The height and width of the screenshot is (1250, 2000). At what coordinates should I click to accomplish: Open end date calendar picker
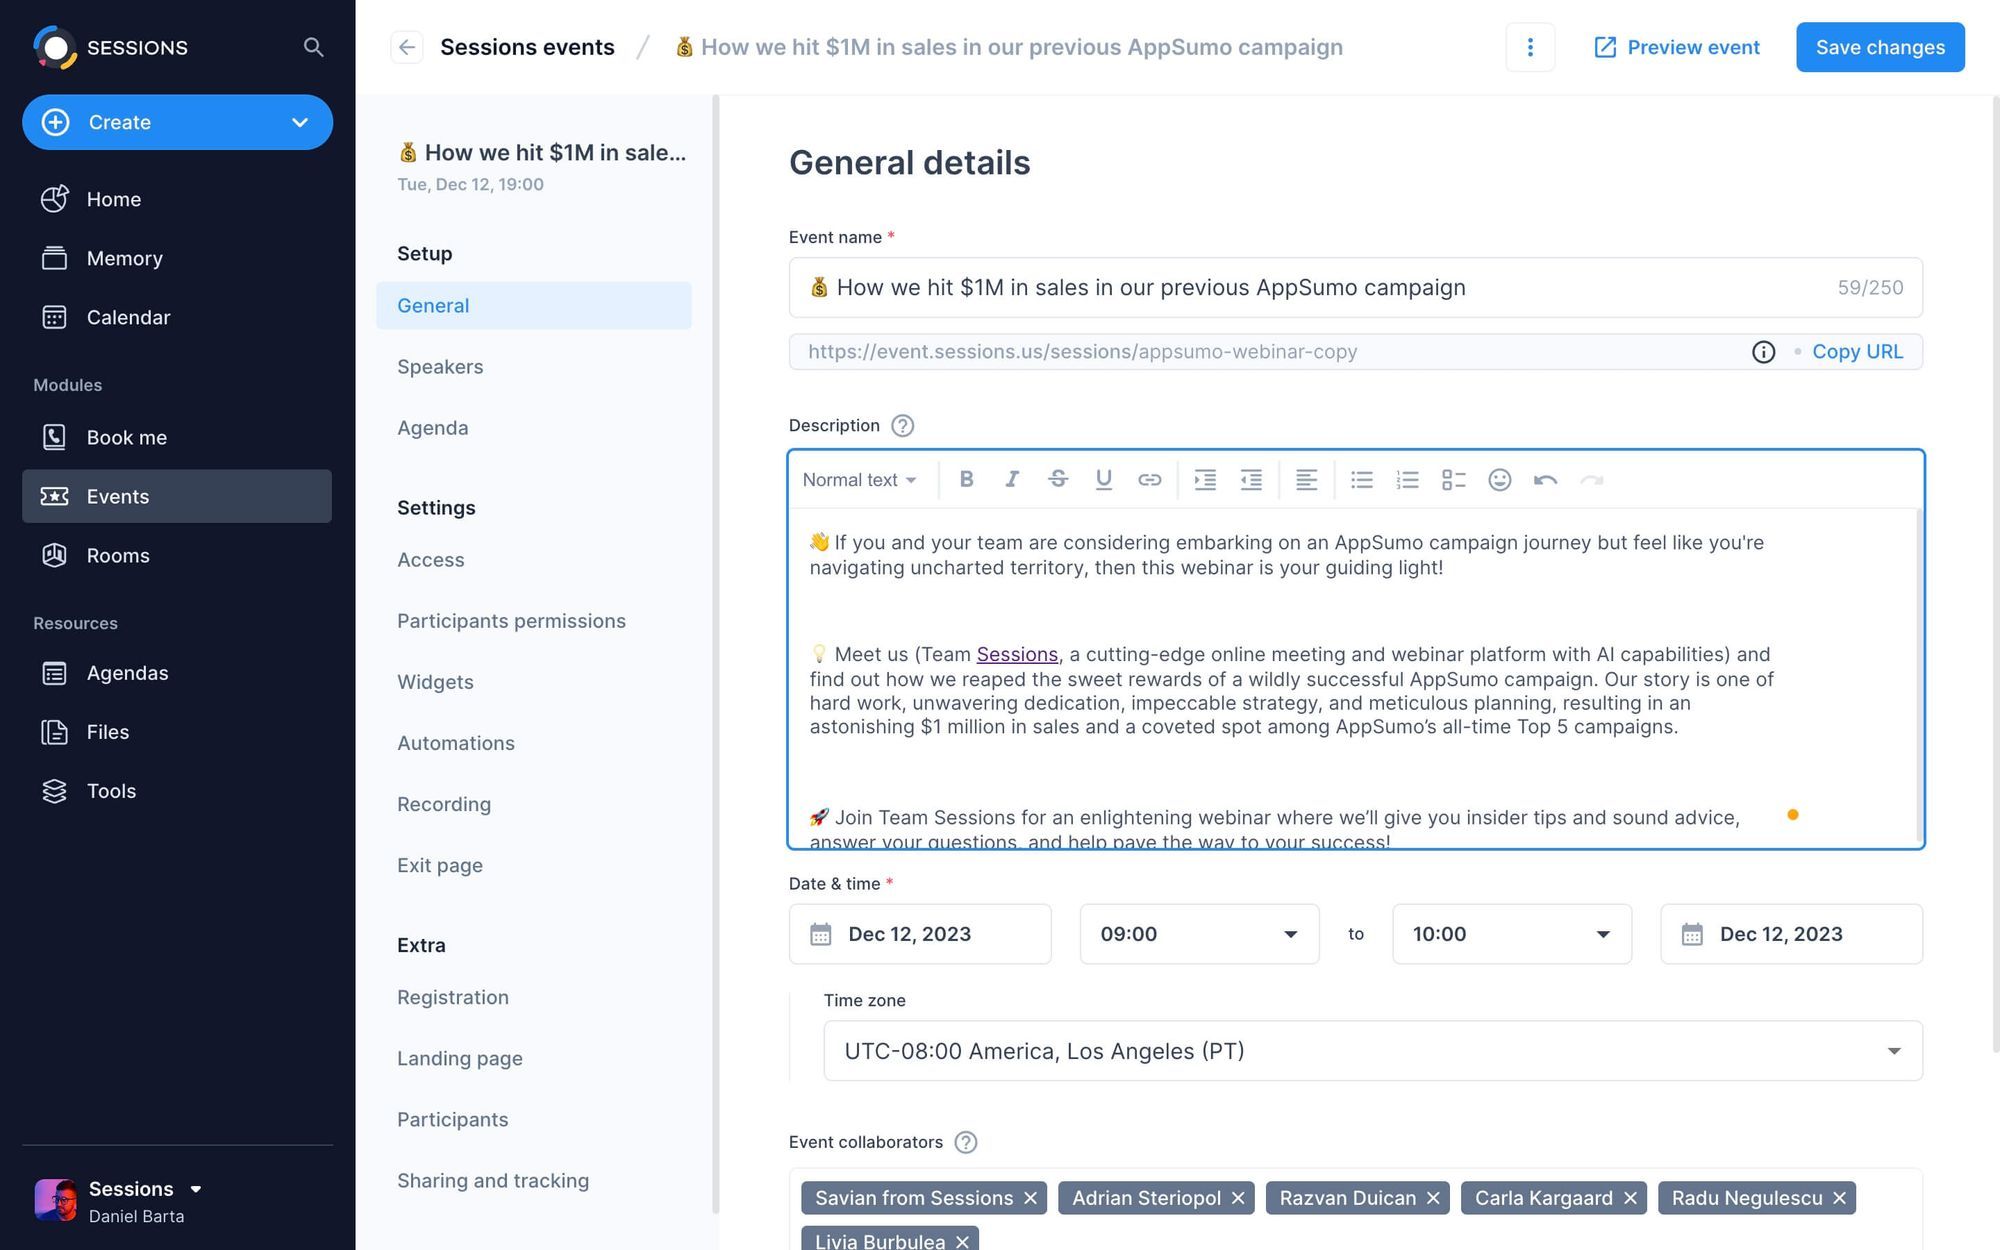[x=1791, y=934]
